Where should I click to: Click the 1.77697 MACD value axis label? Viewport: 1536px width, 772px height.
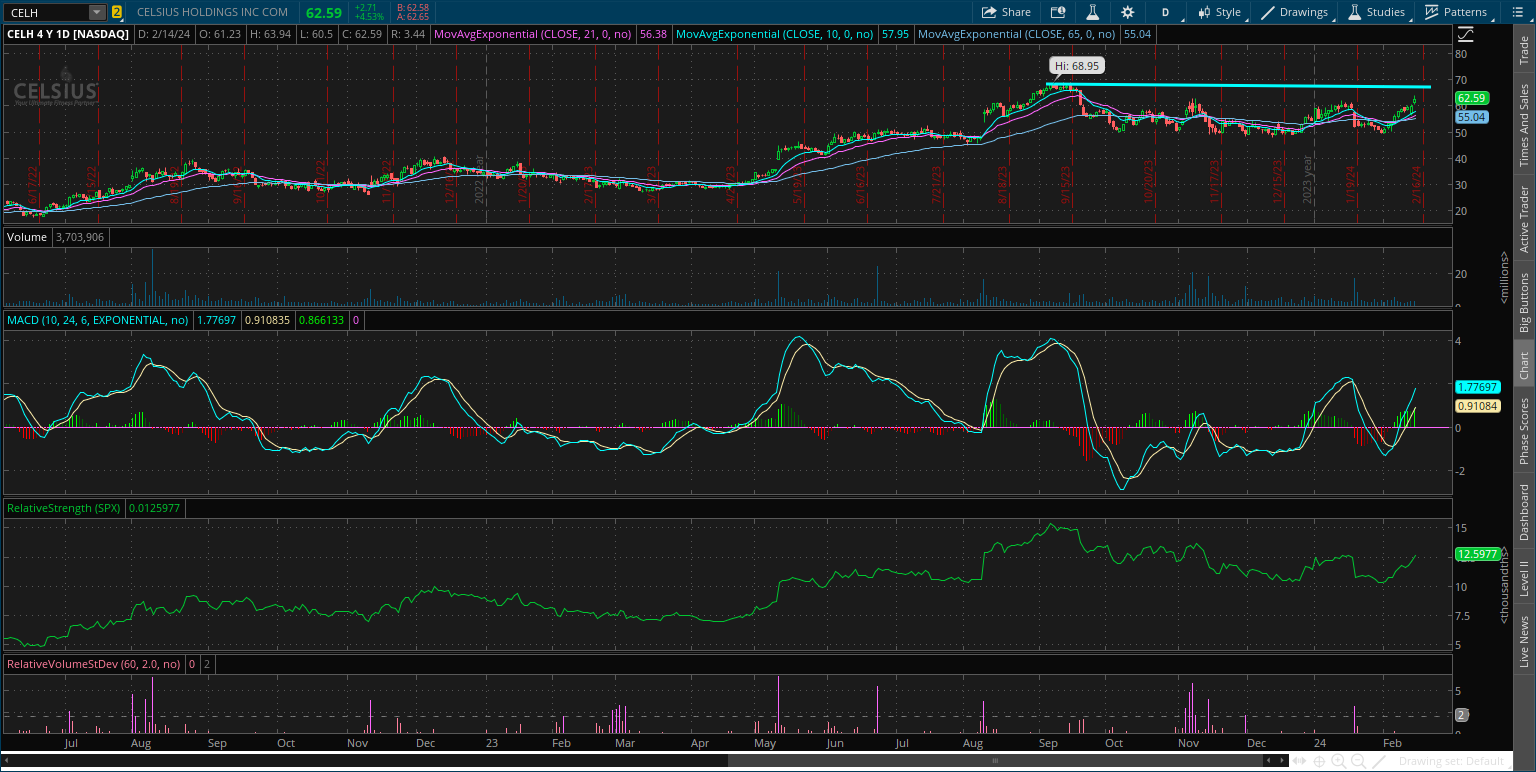pos(1476,386)
